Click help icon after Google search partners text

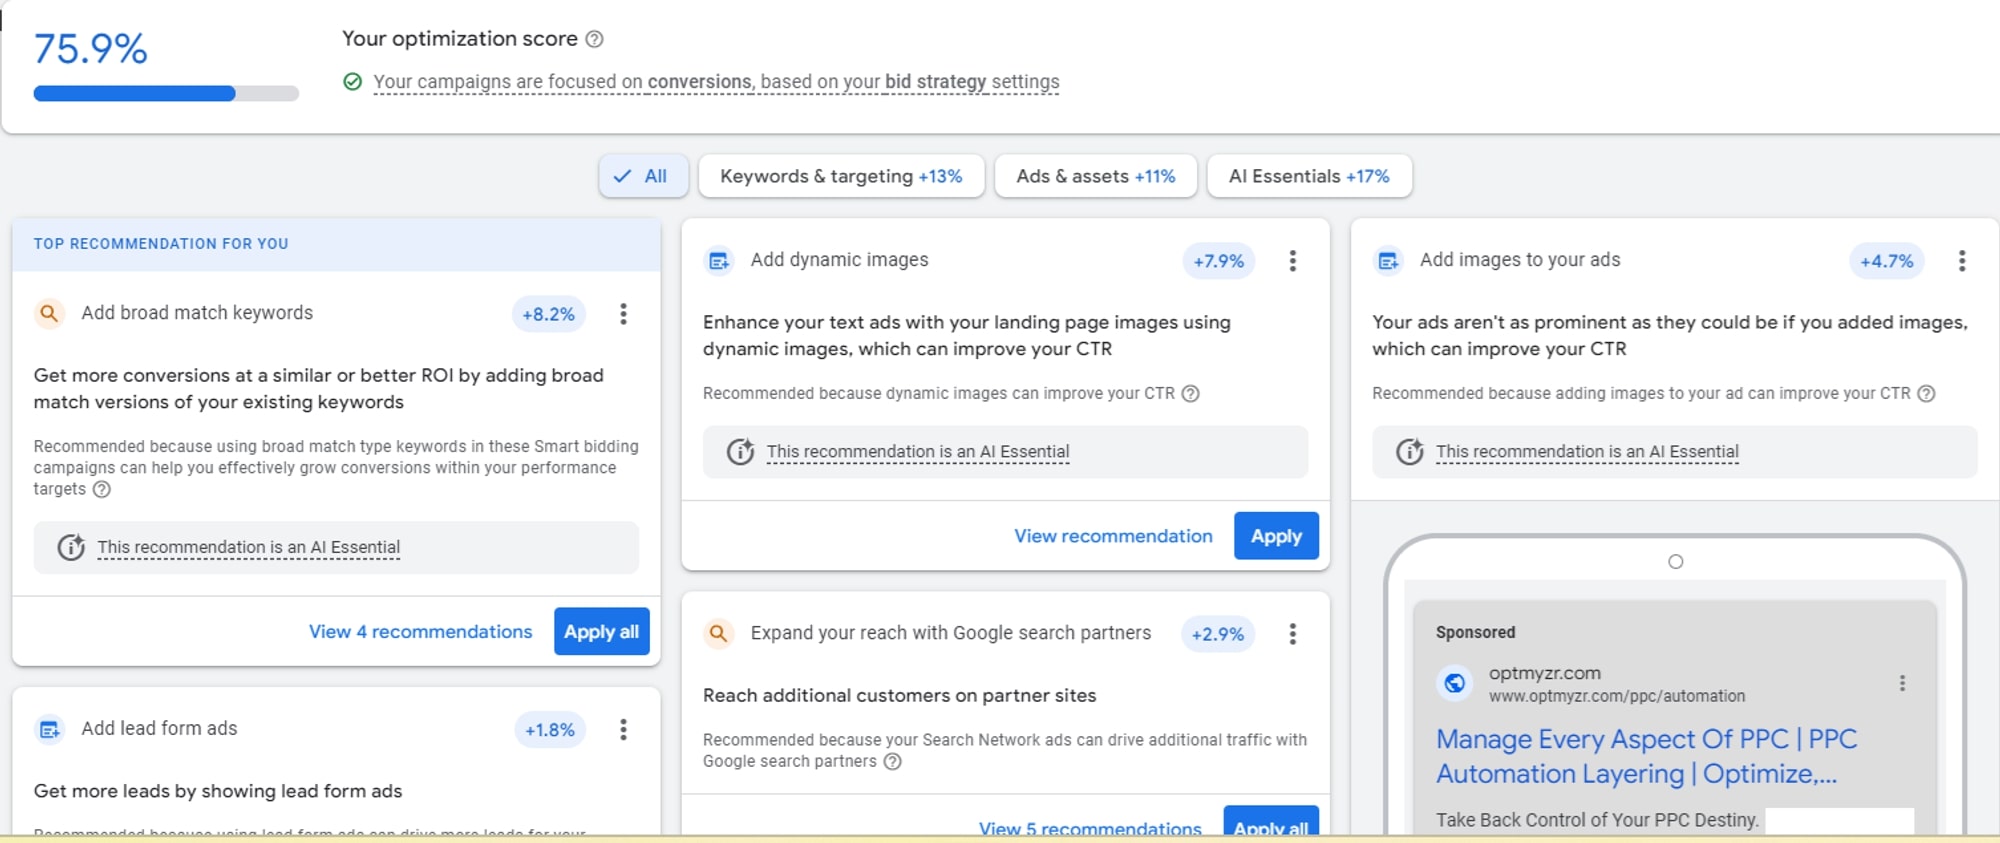click(892, 761)
